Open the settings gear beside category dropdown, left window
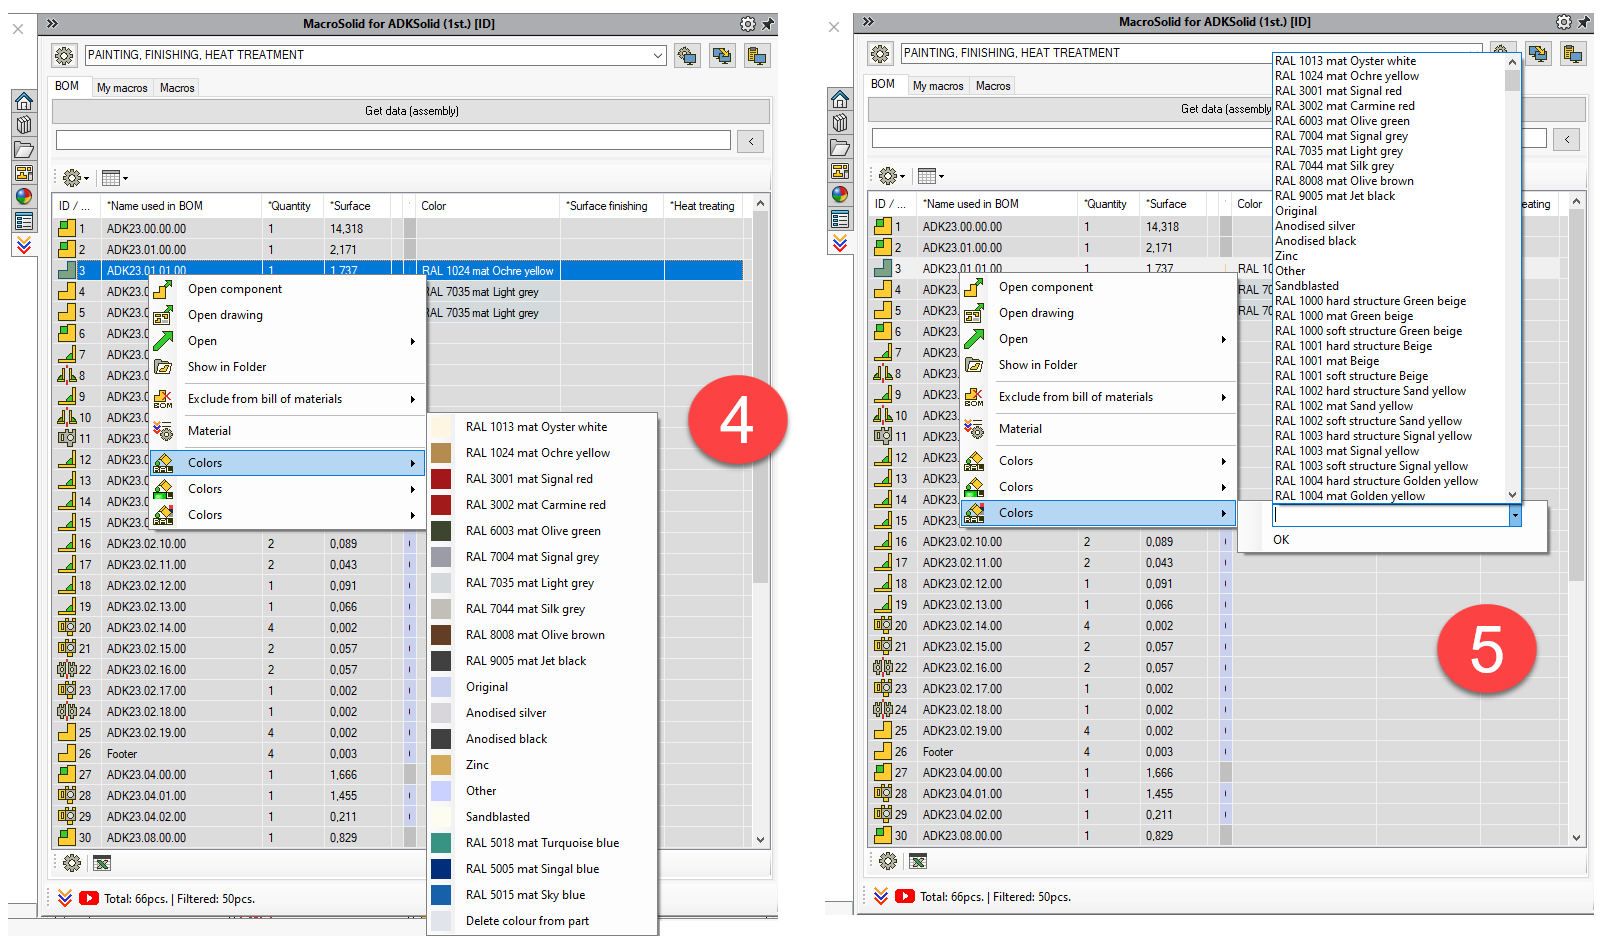The width and height of the screenshot is (1605, 942). point(64,55)
